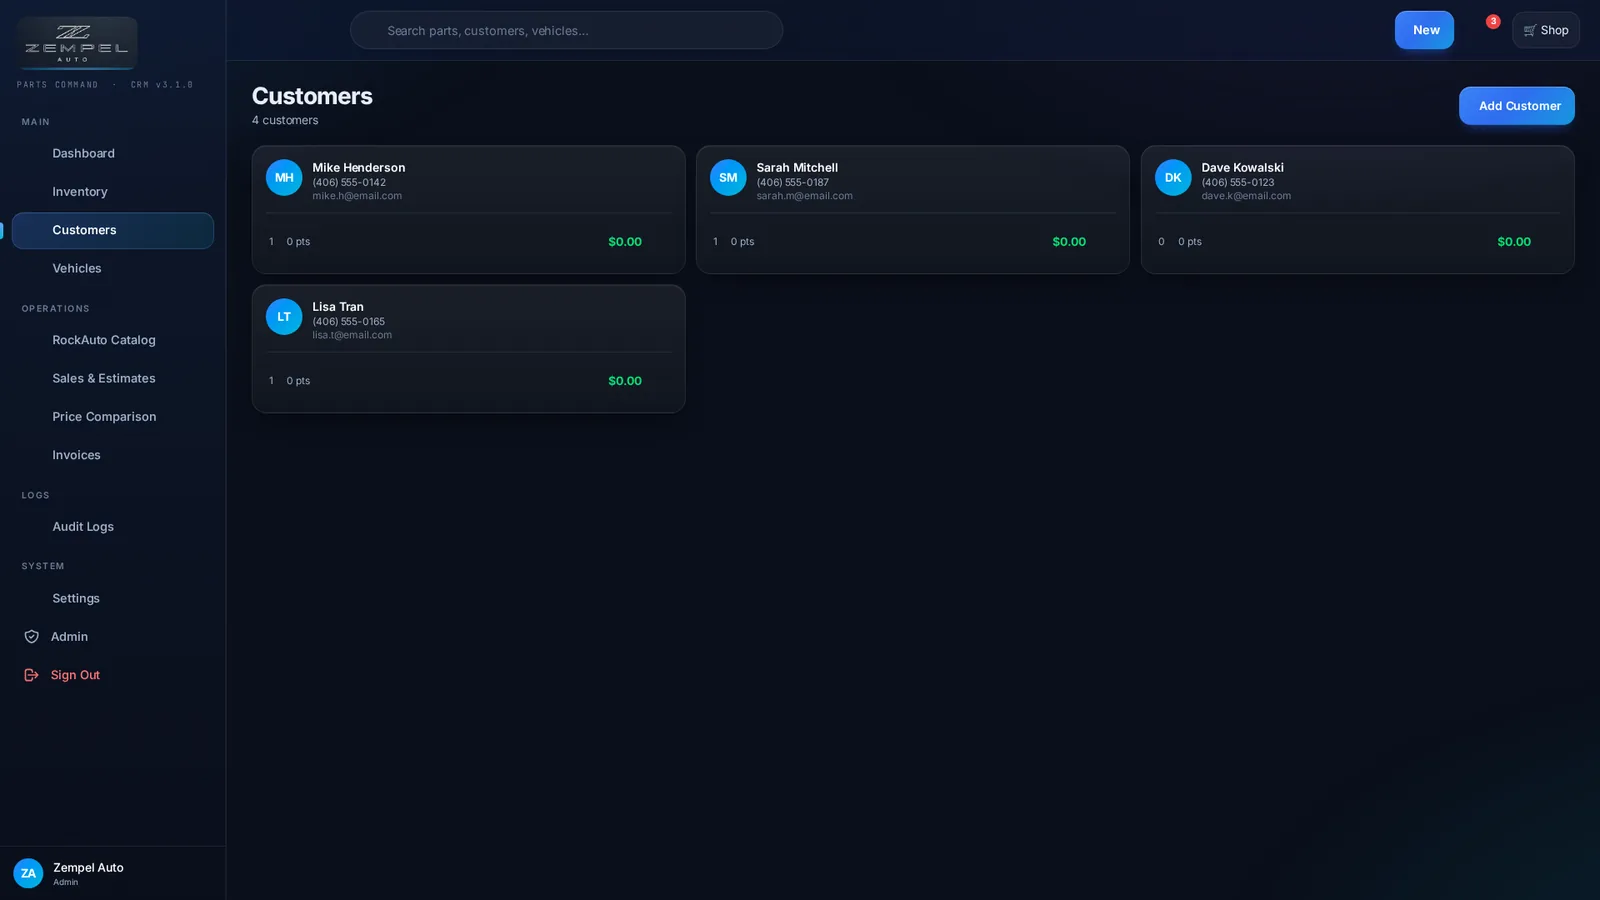
Task: Click email lisa.t@email.com
Action: 352,335
